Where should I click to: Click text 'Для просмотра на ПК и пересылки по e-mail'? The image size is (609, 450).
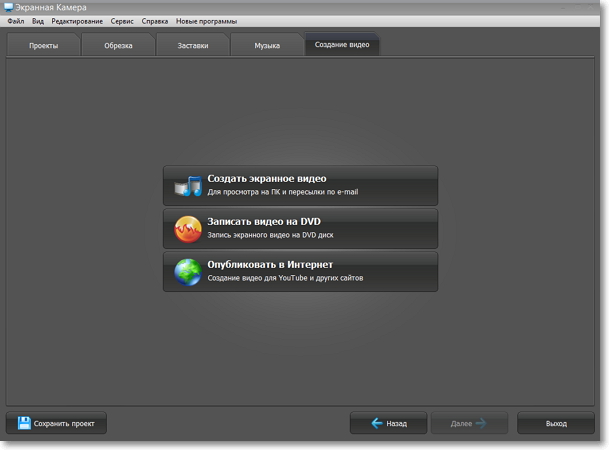[283, 192]
